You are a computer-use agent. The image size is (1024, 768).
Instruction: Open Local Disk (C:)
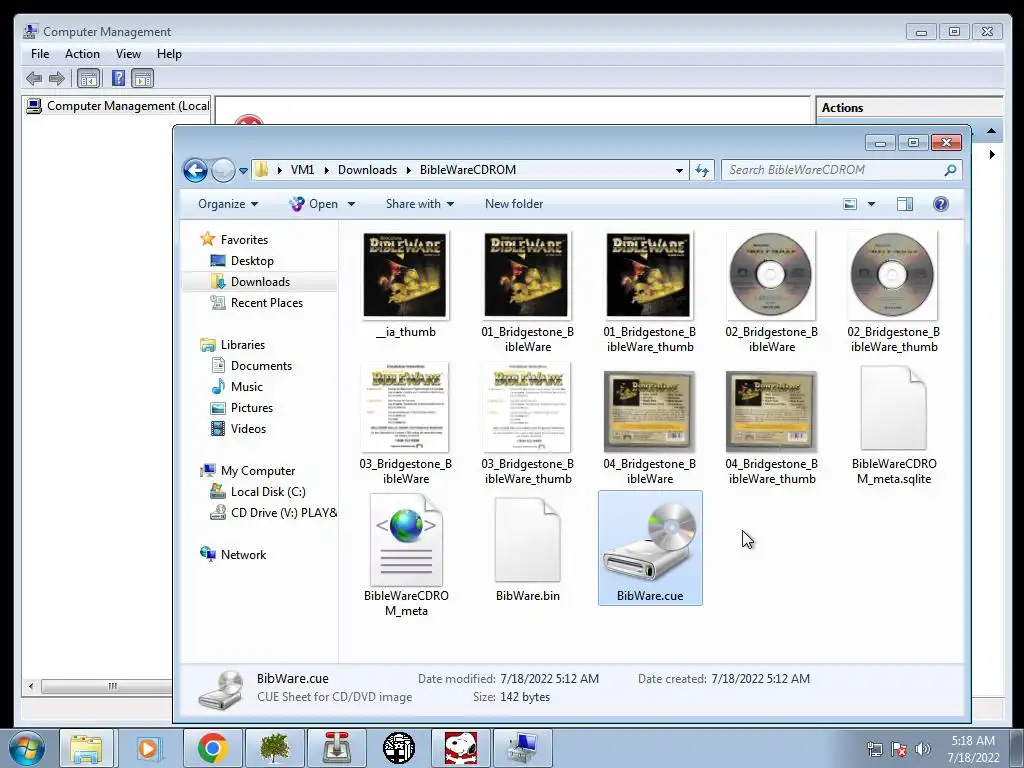[268, 492]
